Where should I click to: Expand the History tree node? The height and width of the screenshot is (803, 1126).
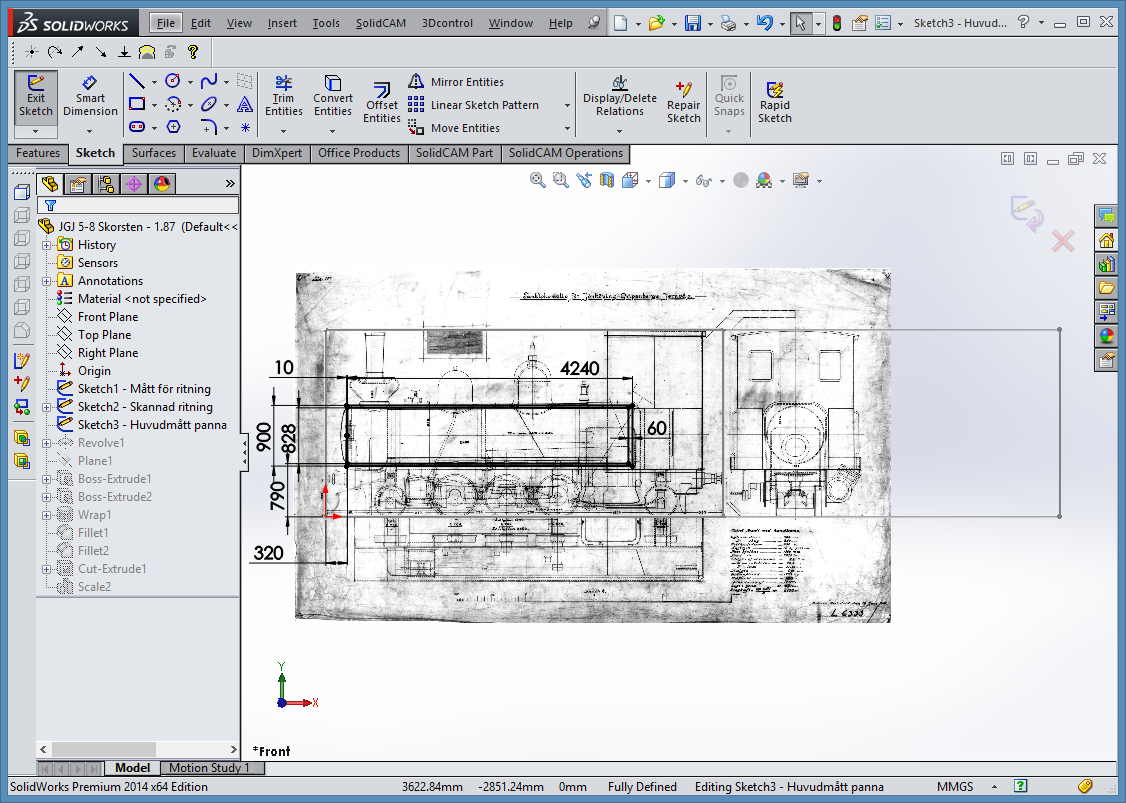pyautogui.click(x=47, y=245)
